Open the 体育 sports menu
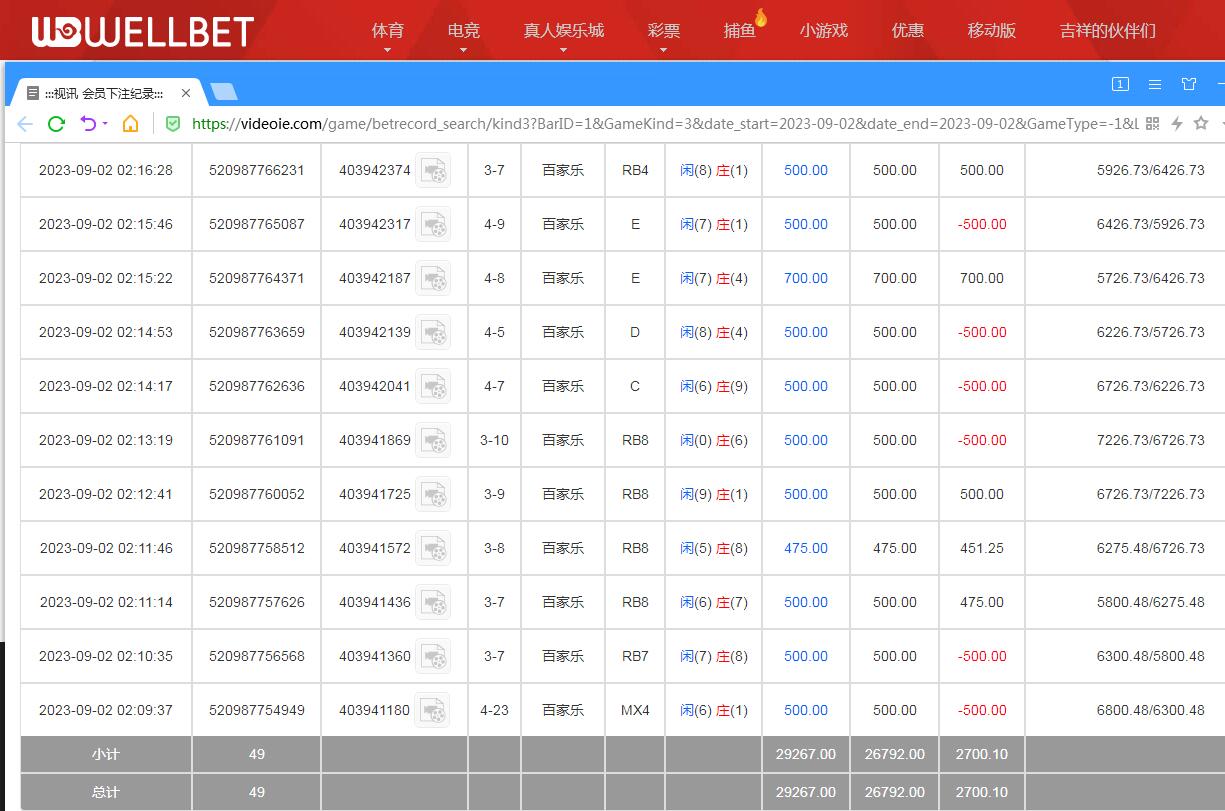 pyautogui.click(x=388, y=30)
